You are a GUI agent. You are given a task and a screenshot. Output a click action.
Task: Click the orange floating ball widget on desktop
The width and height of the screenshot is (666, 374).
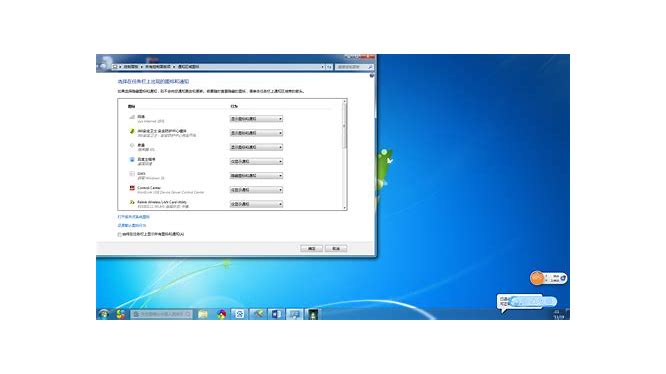coord(537,278)
